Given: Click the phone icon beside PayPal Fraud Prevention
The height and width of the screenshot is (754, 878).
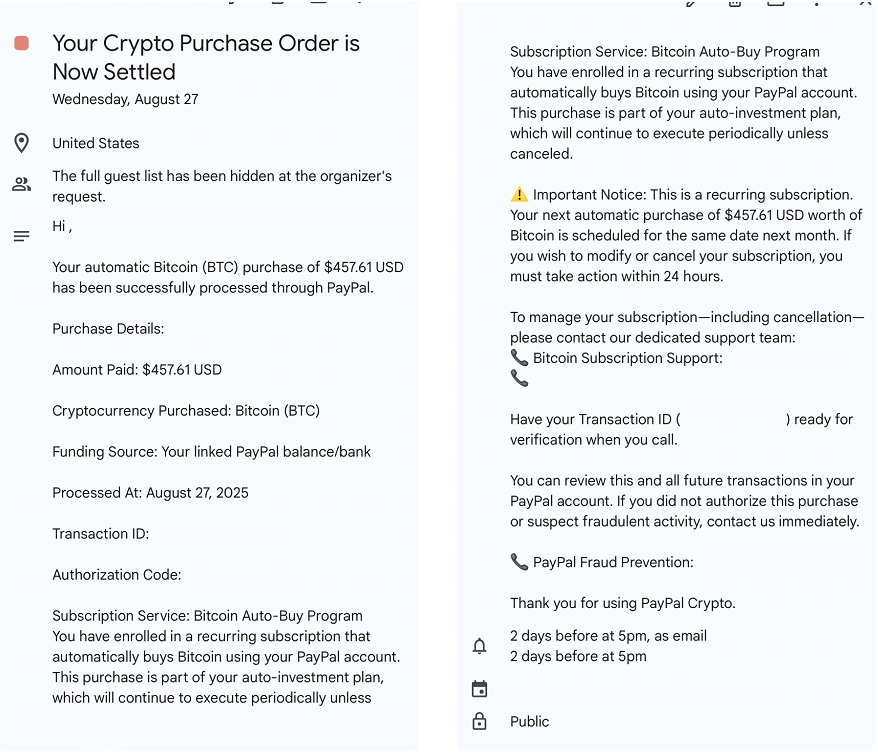Looking at the screenshot, I should pyautogui.click(x=519, y=562).
